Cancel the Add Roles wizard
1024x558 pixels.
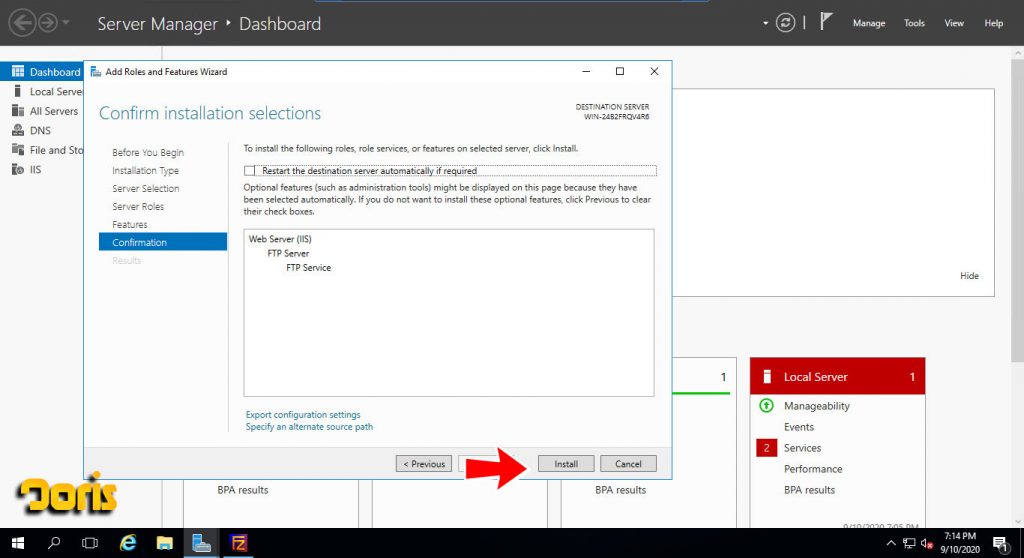pyautogui.click(x=628, y=464)
